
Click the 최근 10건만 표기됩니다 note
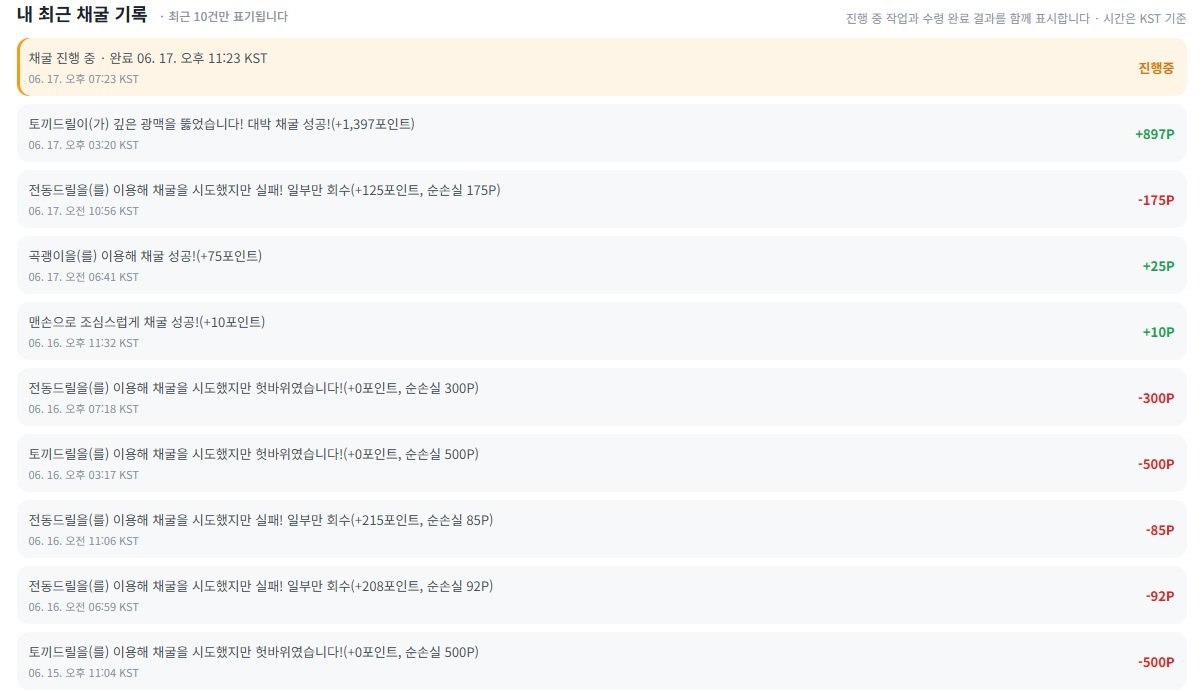click(x=224, y=17)
